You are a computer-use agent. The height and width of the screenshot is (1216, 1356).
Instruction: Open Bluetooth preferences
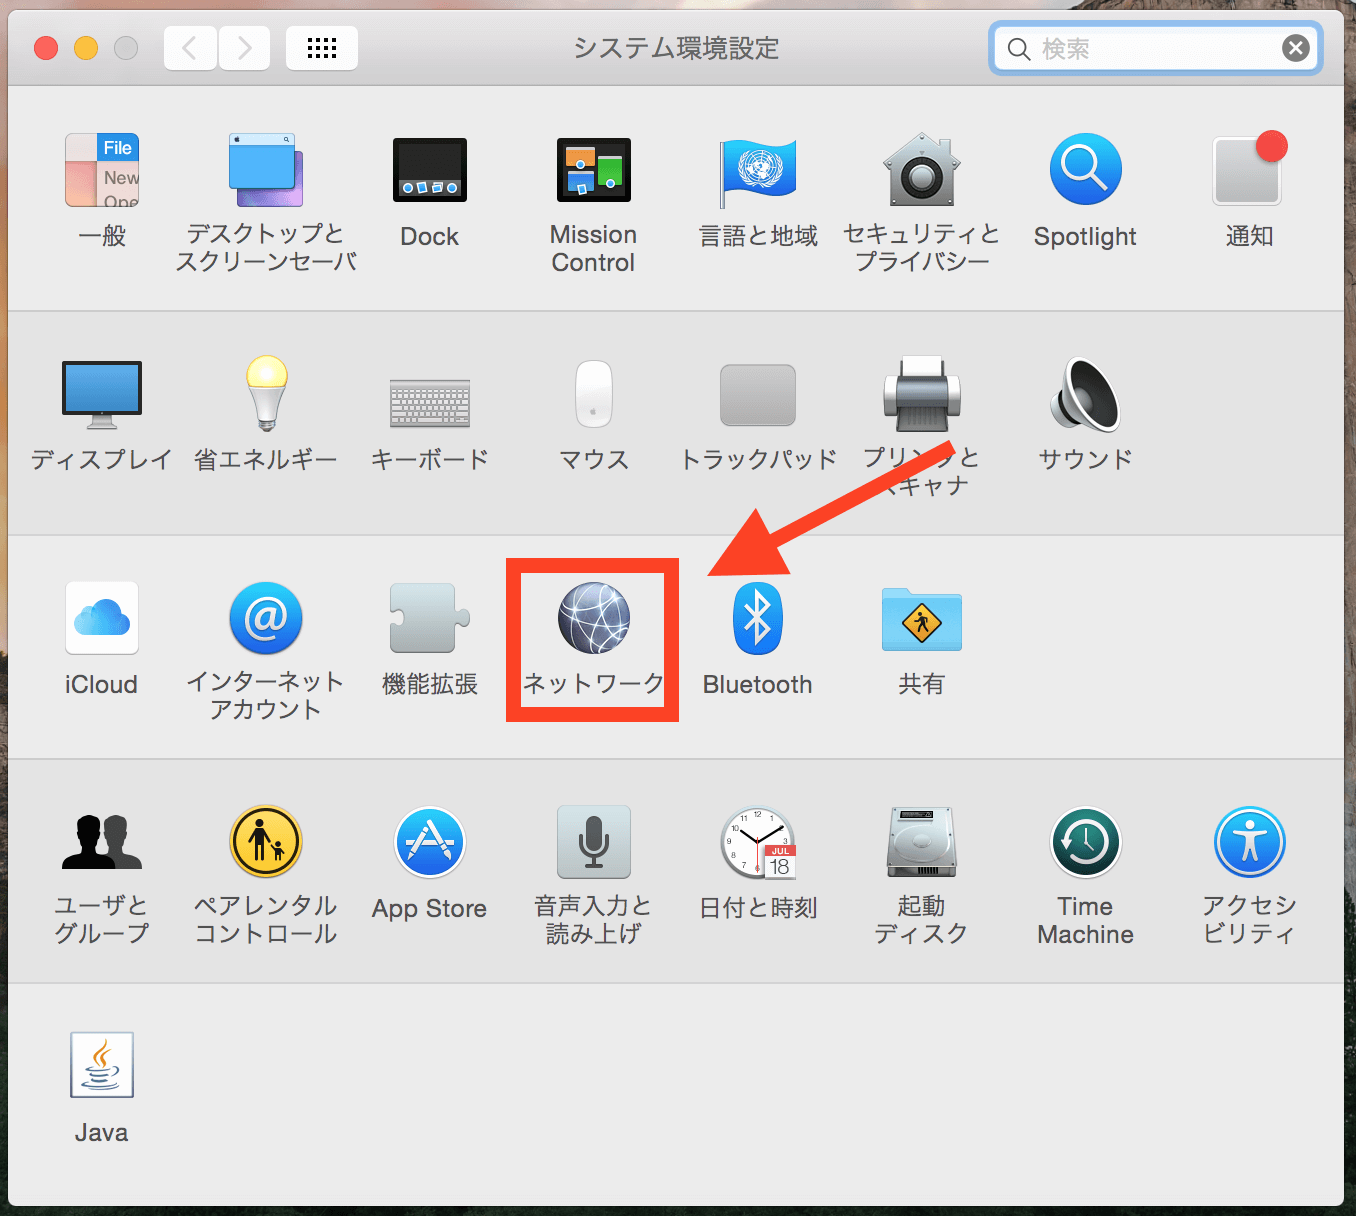[x=757, y=618]
